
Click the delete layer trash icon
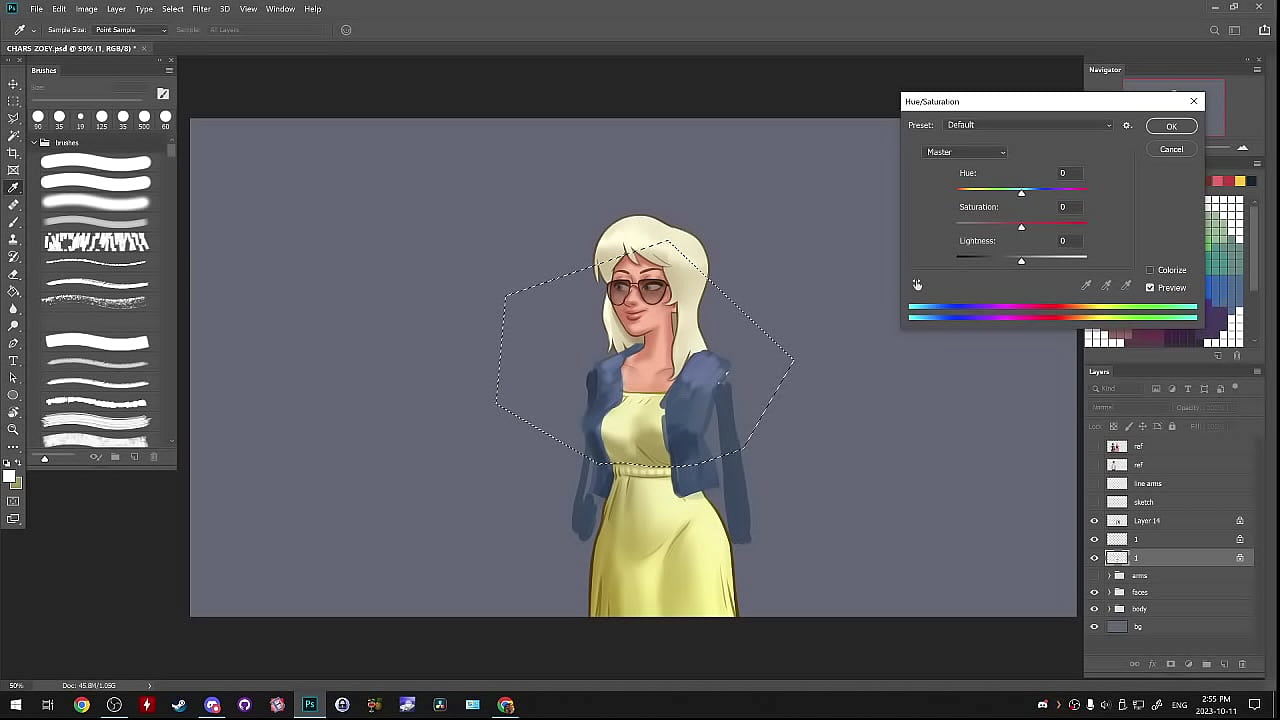(1242, 664)
